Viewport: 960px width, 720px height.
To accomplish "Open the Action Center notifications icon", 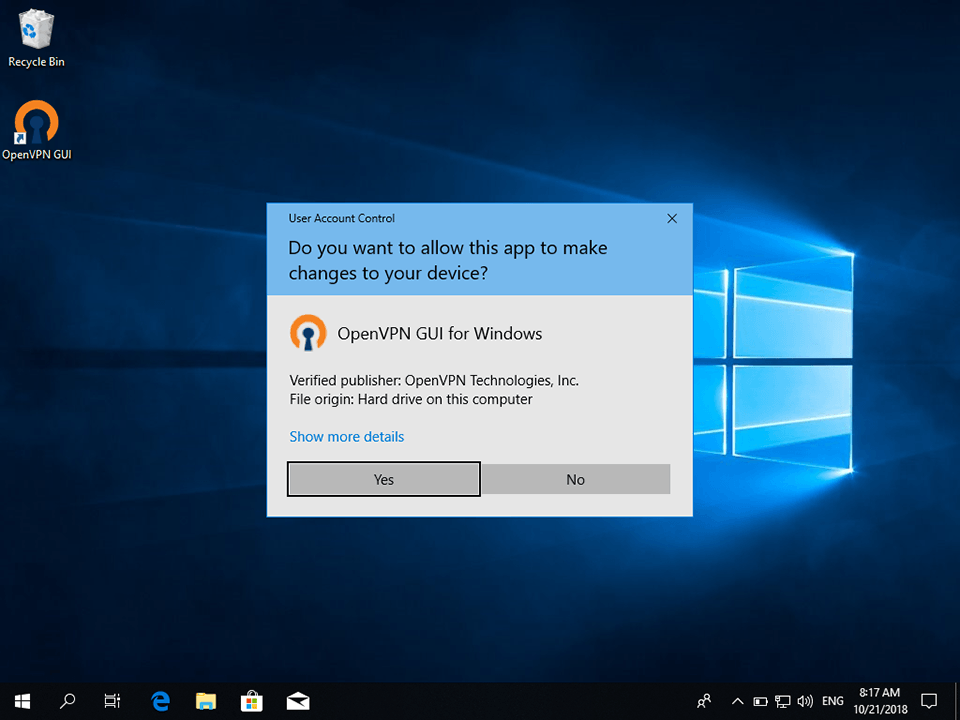I will (929, 701).
